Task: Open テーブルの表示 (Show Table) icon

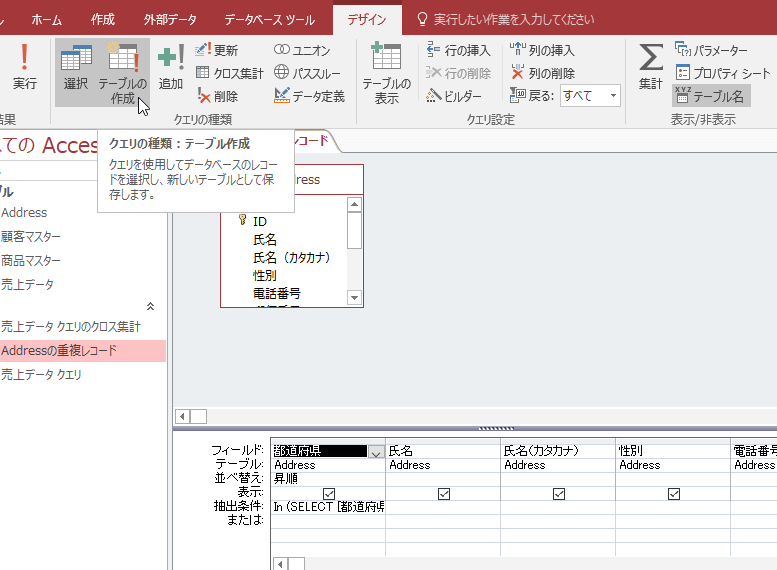Action: (x=386, y=73)
